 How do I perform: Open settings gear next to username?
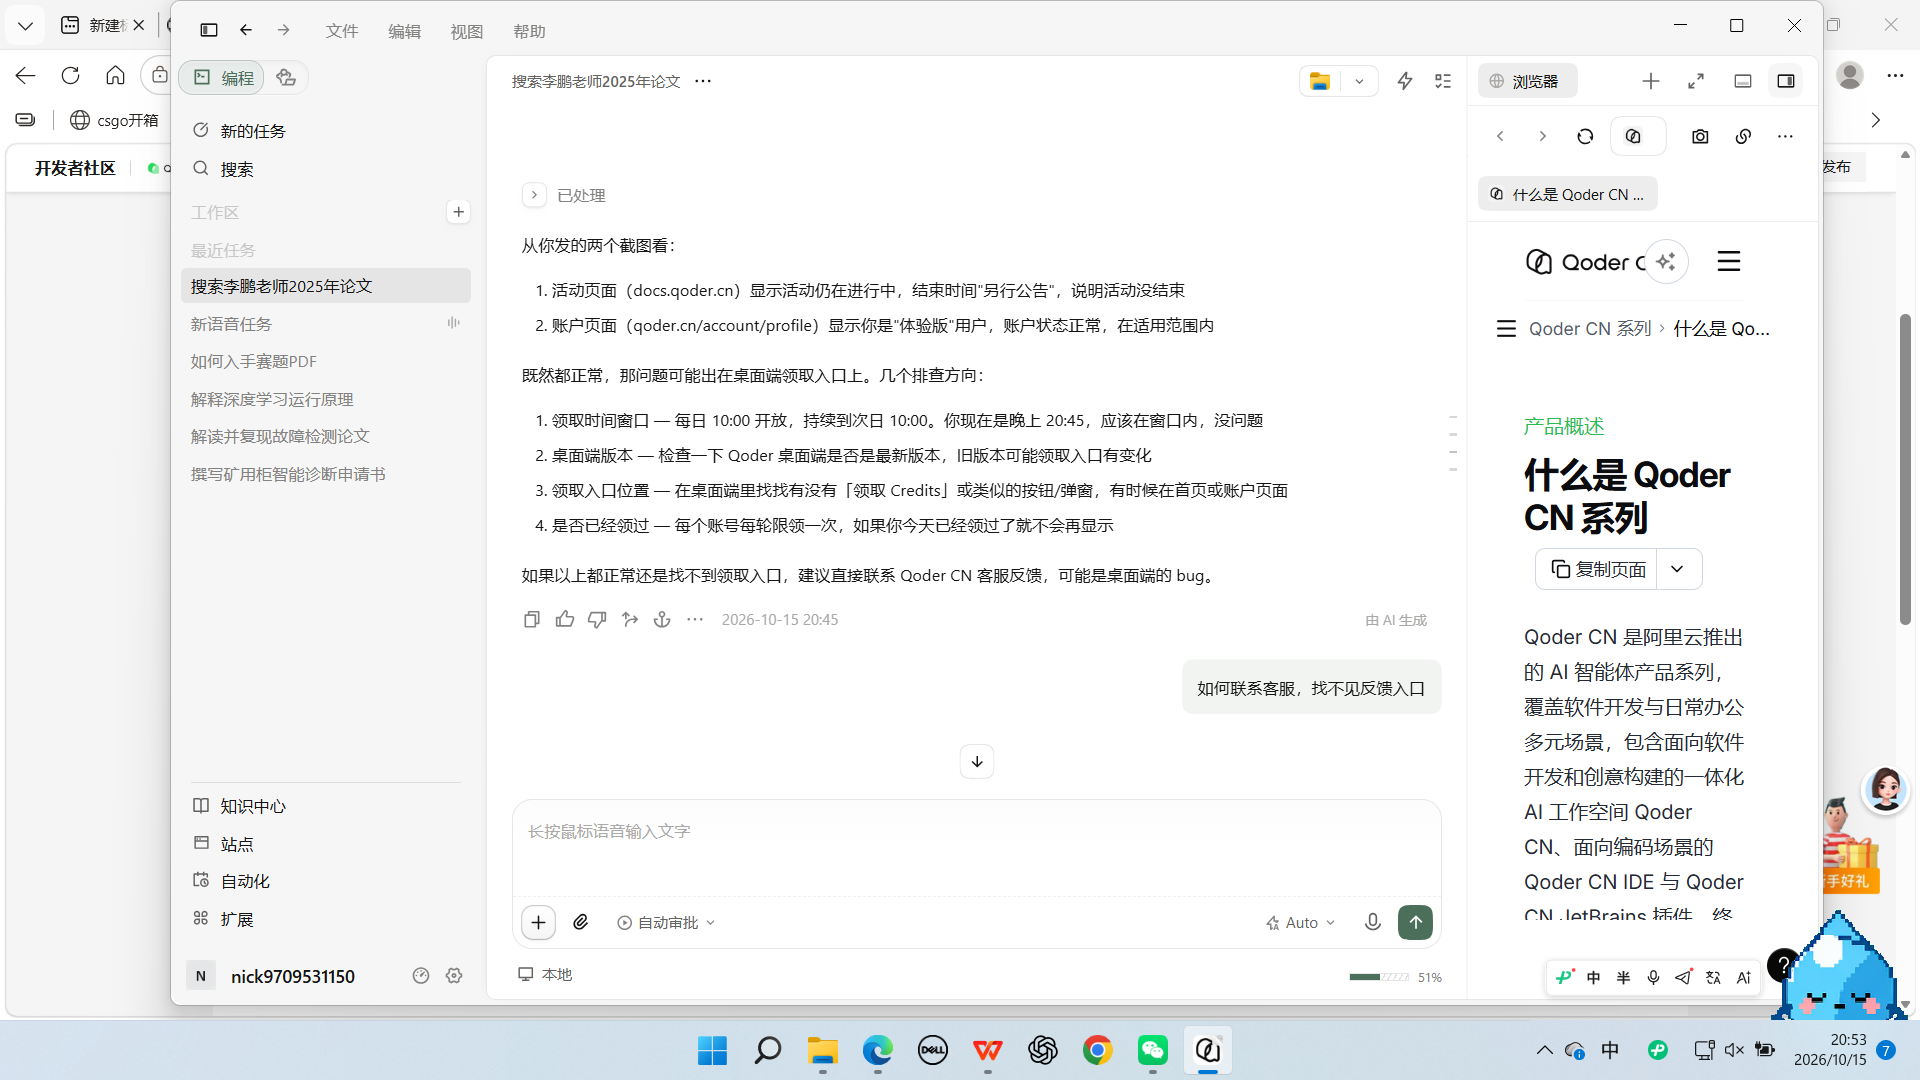point(454,976)
